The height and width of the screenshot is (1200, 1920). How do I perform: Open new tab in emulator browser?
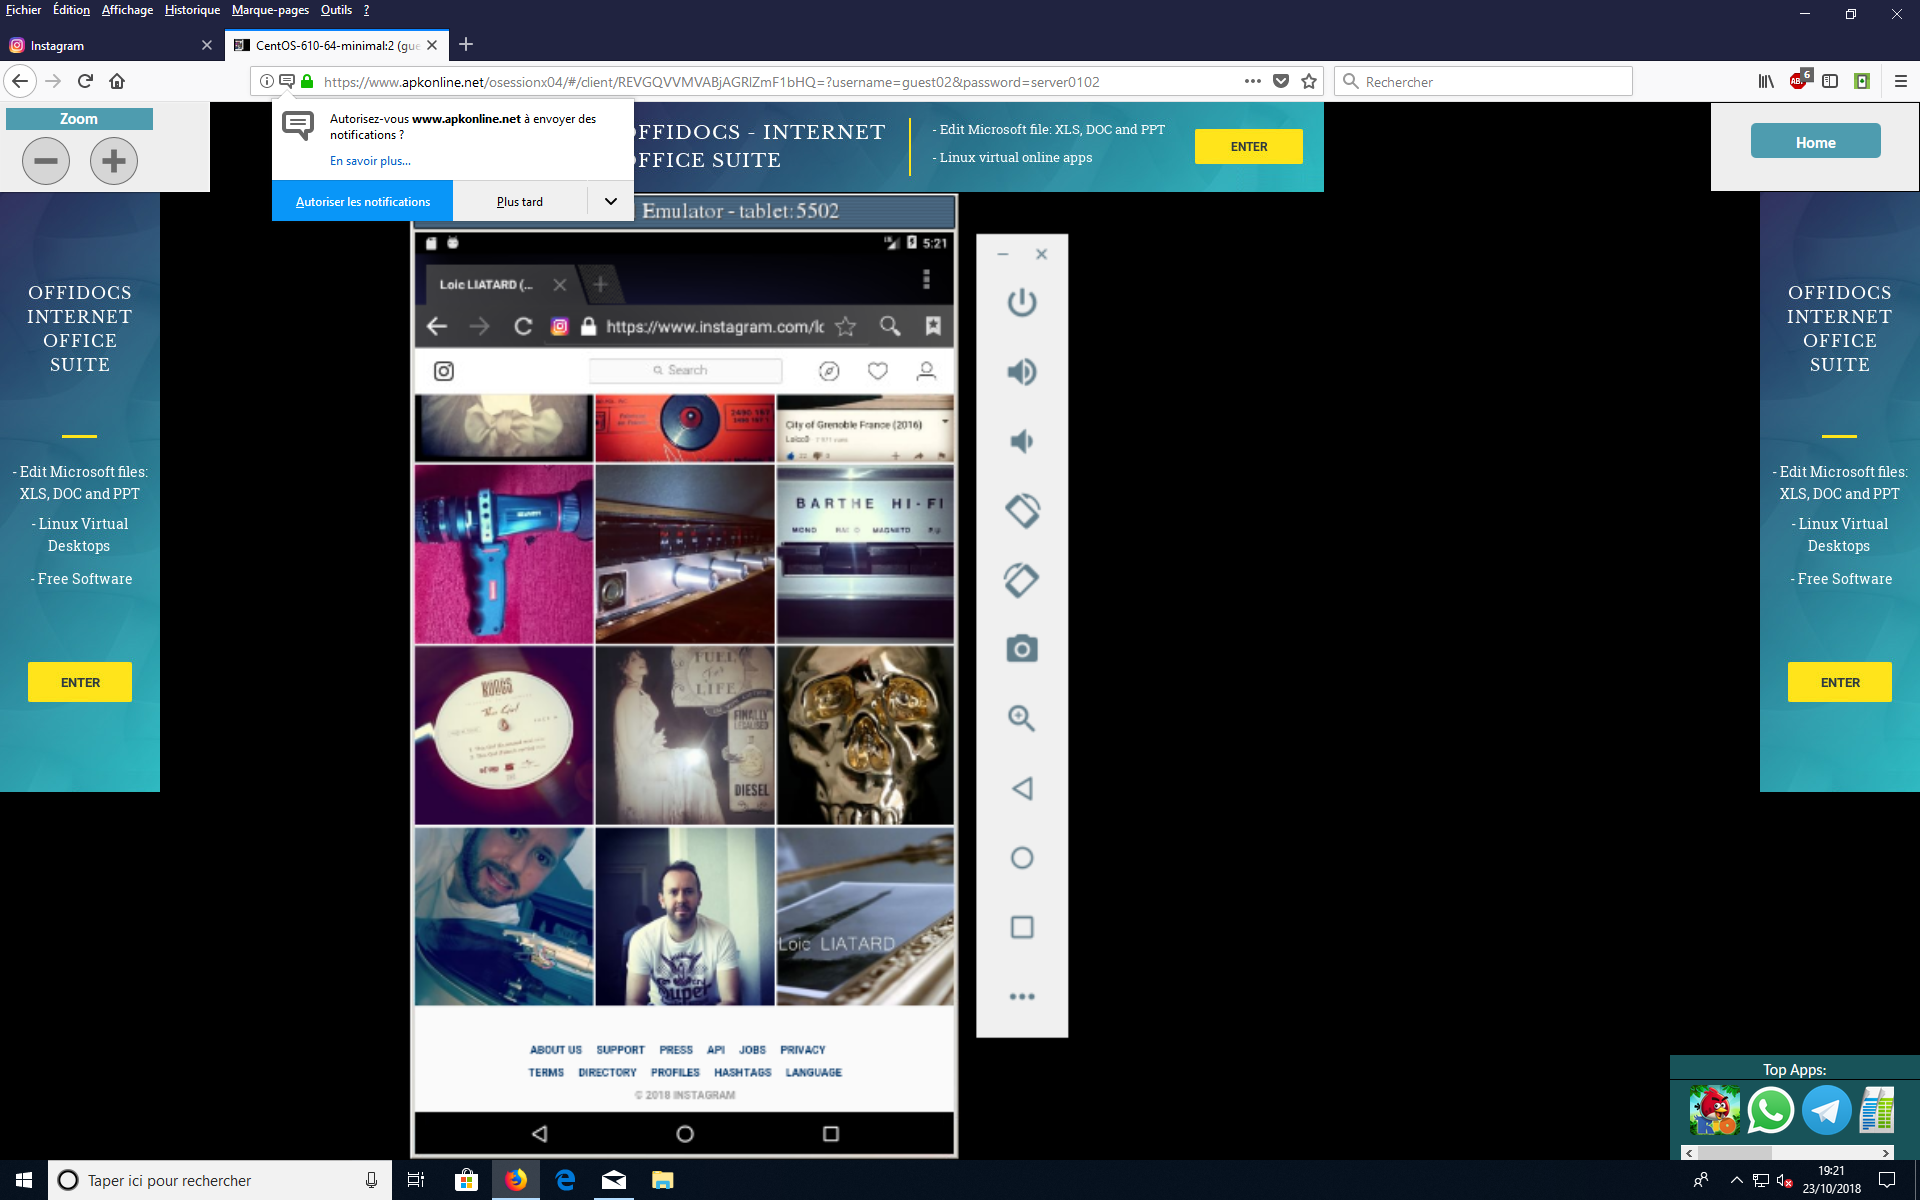click(x=600, y=284)
